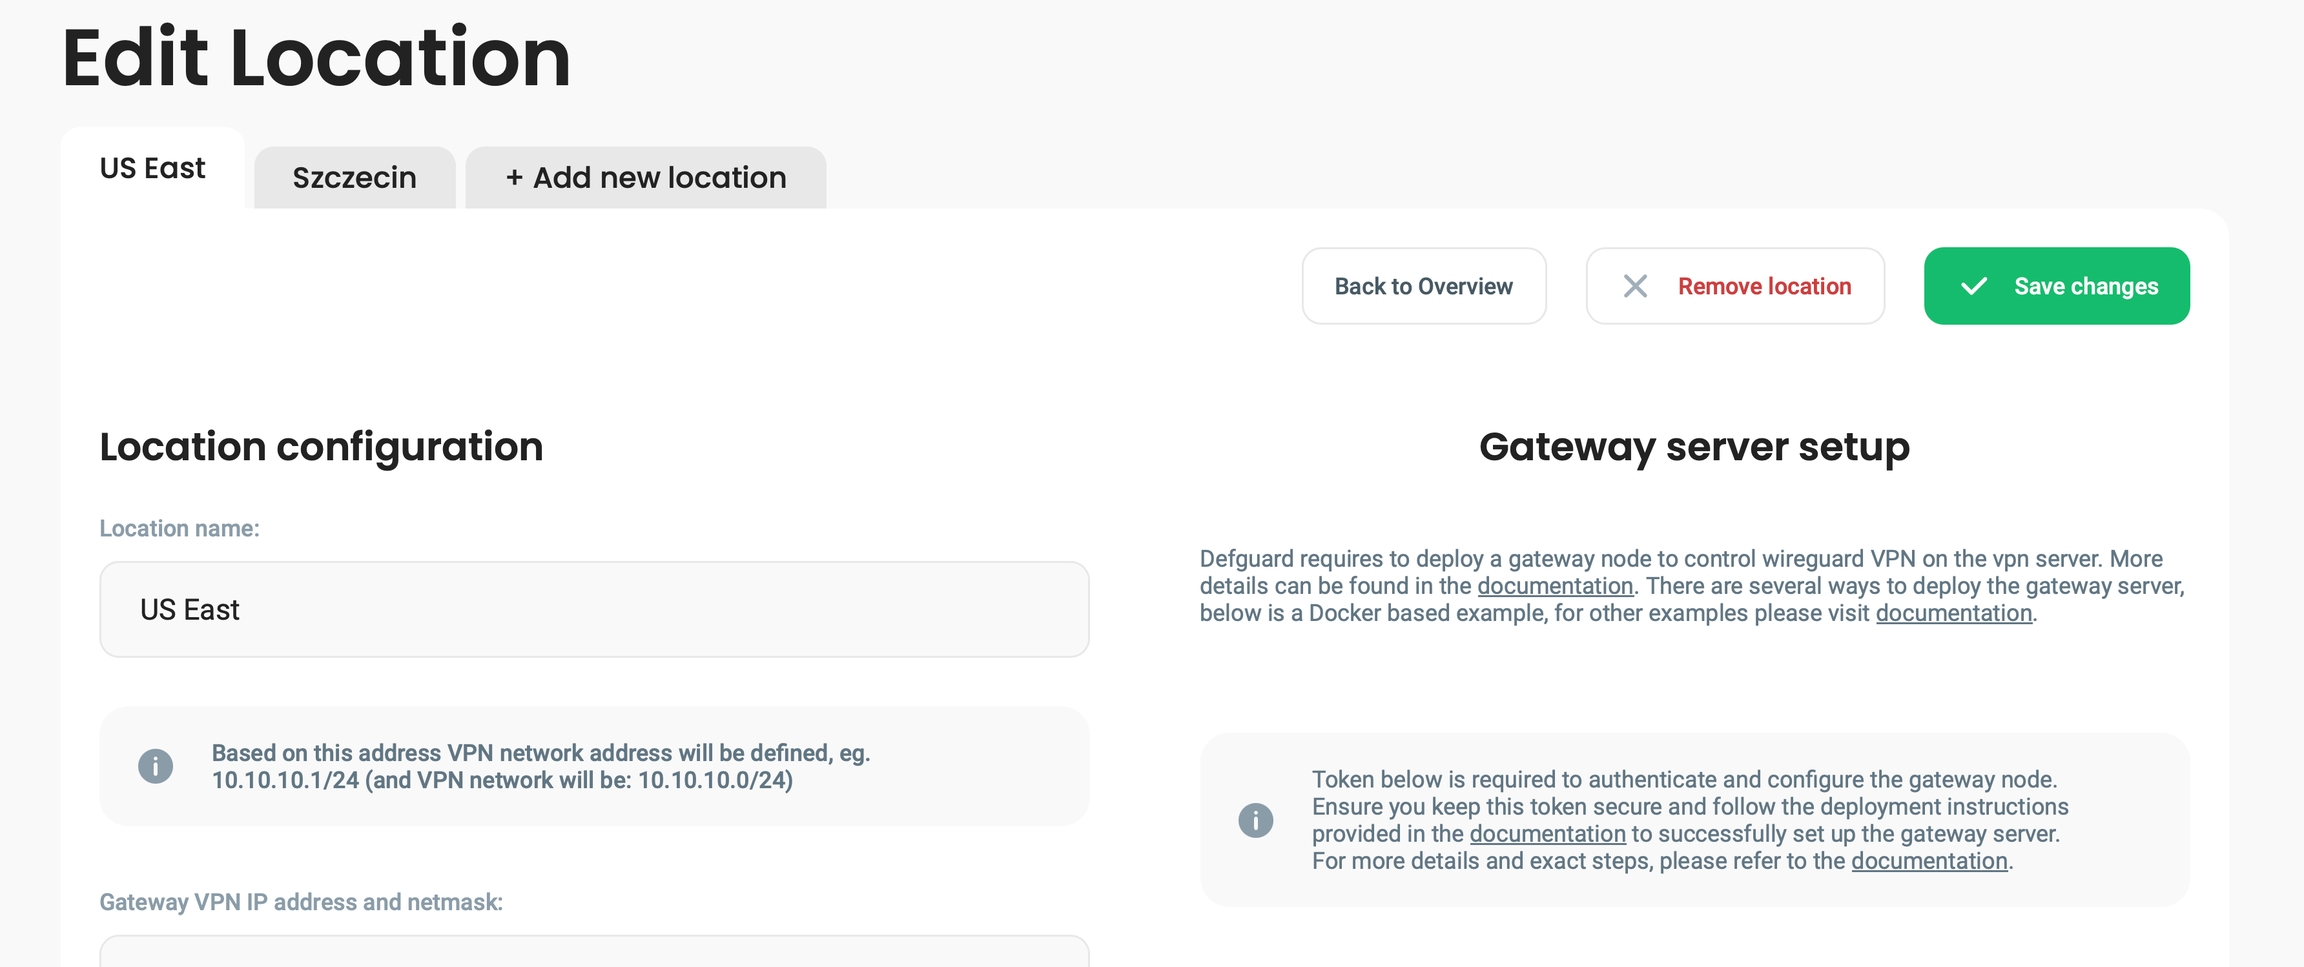The width and height of the screenshot is (2304, 967).
Task: Click the info icon beside VPN network address note
Action: tap(155, 766)
